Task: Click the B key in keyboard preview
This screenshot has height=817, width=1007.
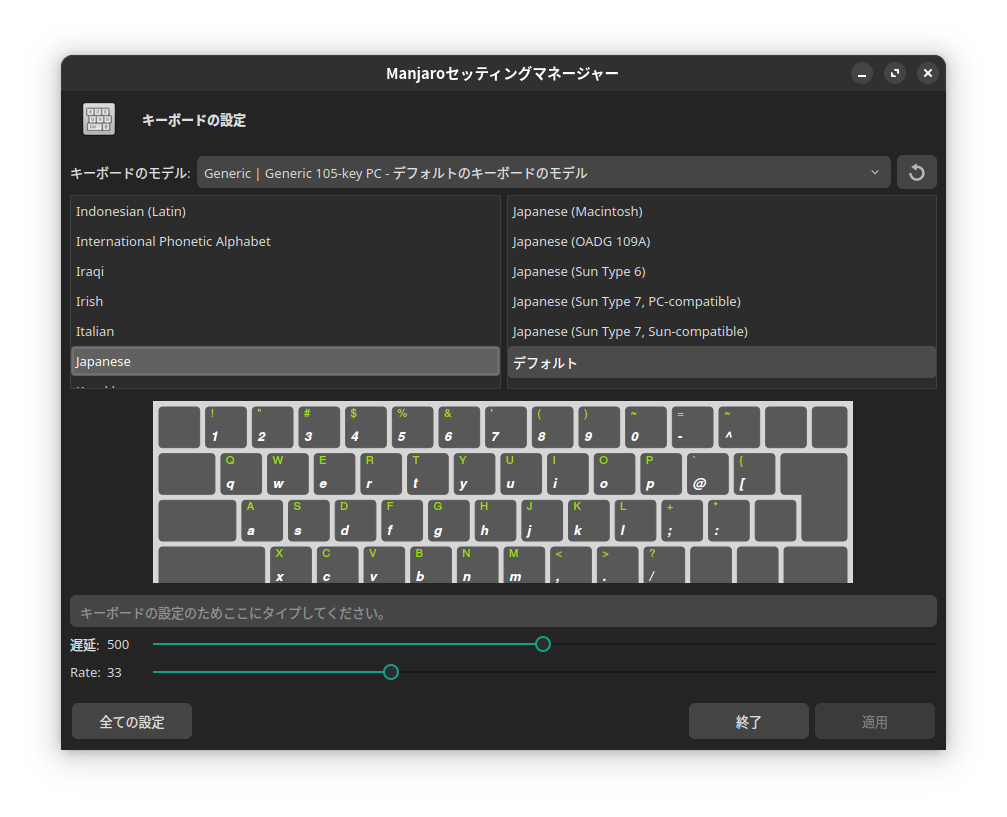Action: (x=431, y=565)
